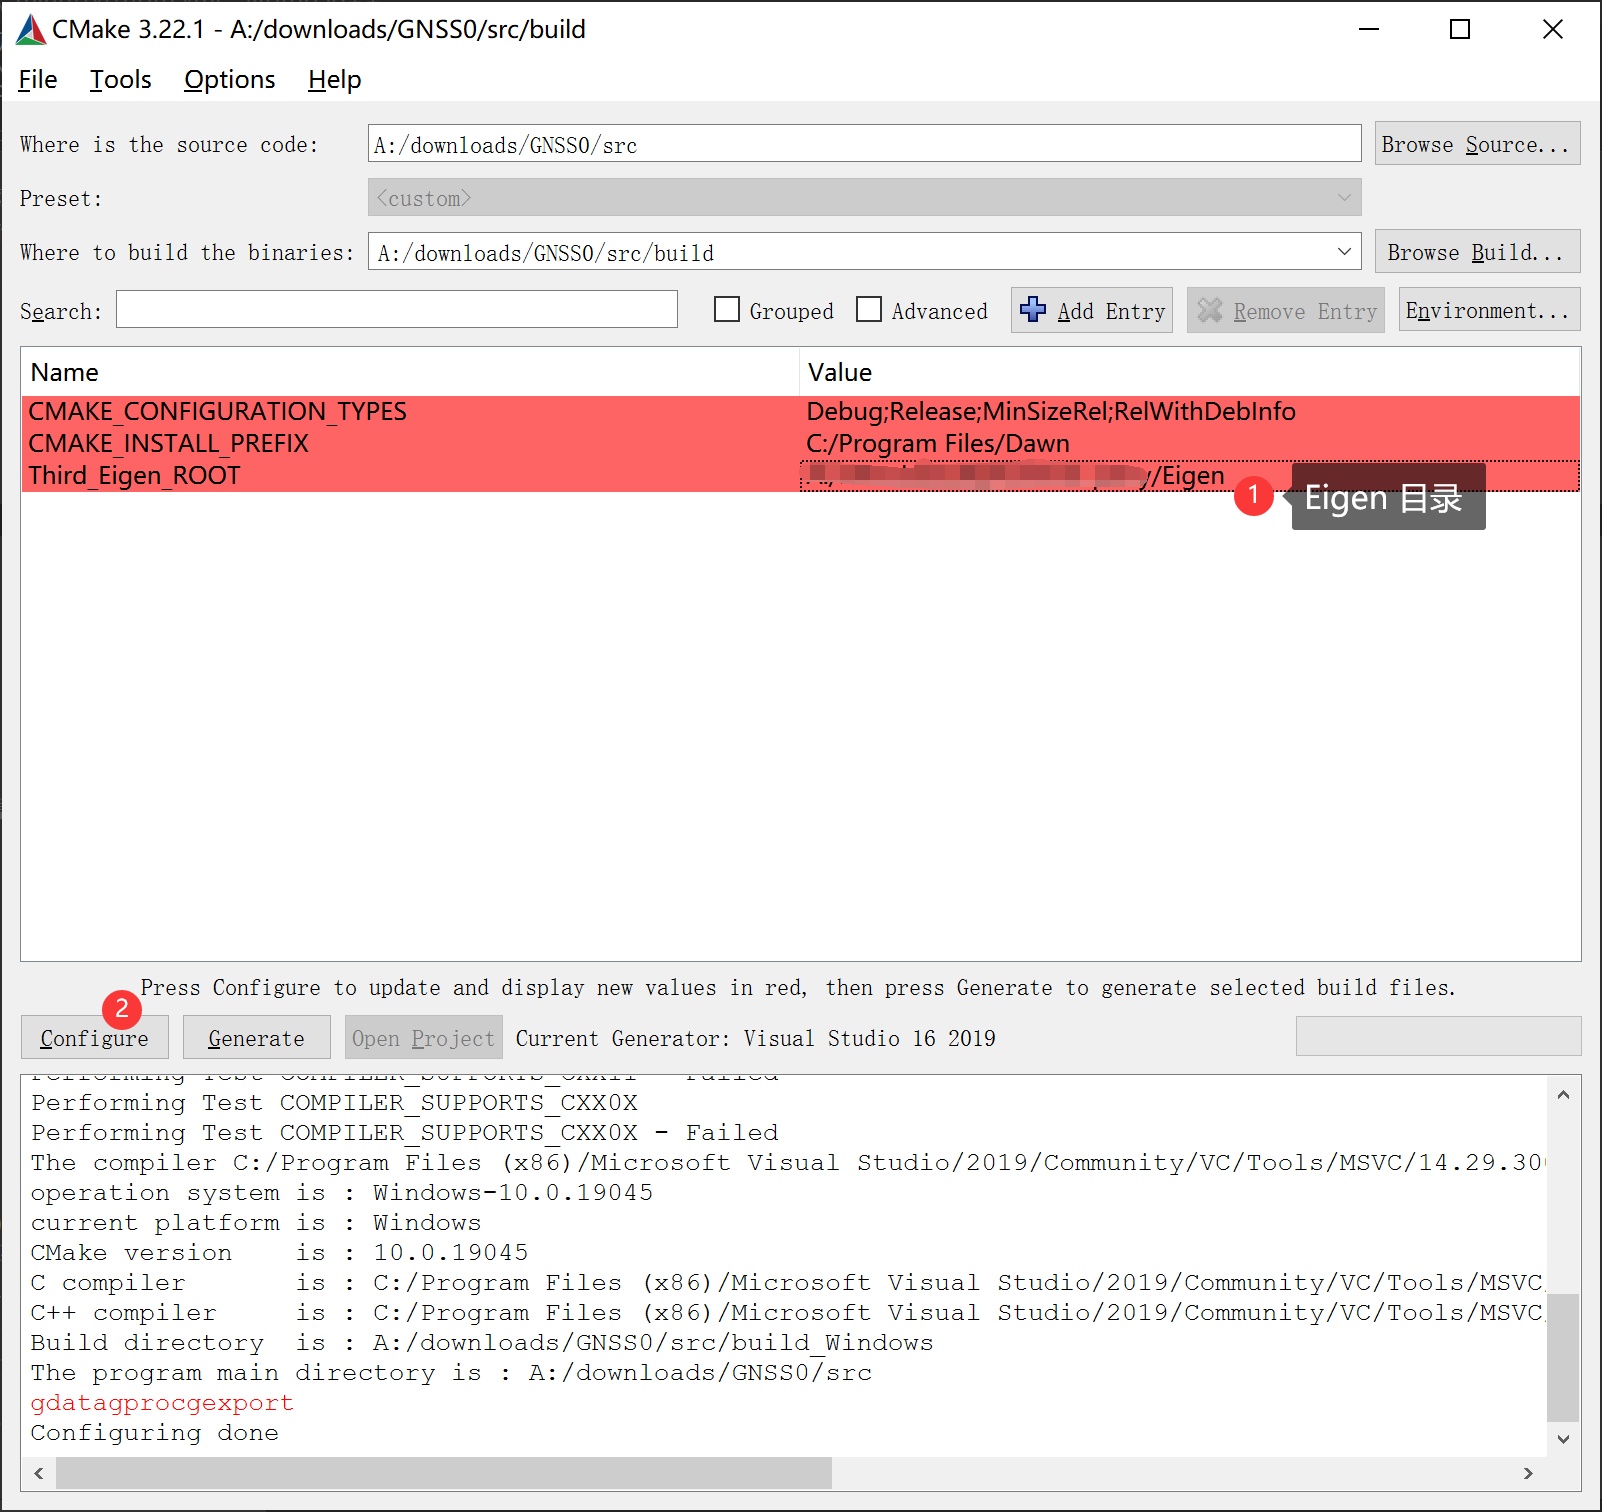Click the 'C++ compiler is' log line
The height and width of the screenshot is (1512, 1602).
(788, 1312)
